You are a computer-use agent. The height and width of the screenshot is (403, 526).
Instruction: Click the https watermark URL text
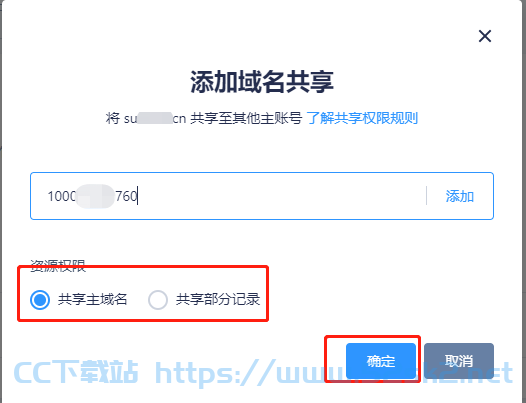point(334,372)
